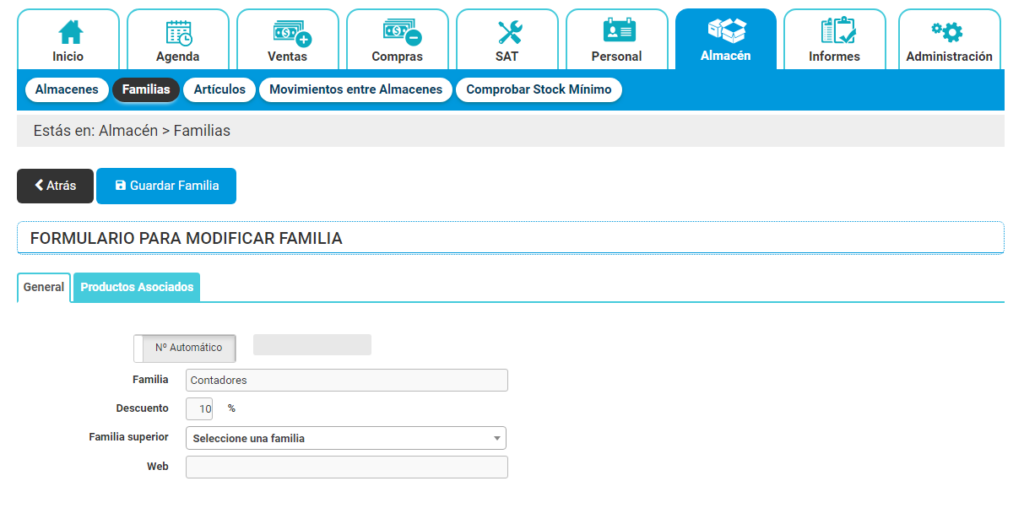The height and width of the screenshot is (508, 1024).
Task: Focus the Descuento percentage field
Action: point(200,409)
